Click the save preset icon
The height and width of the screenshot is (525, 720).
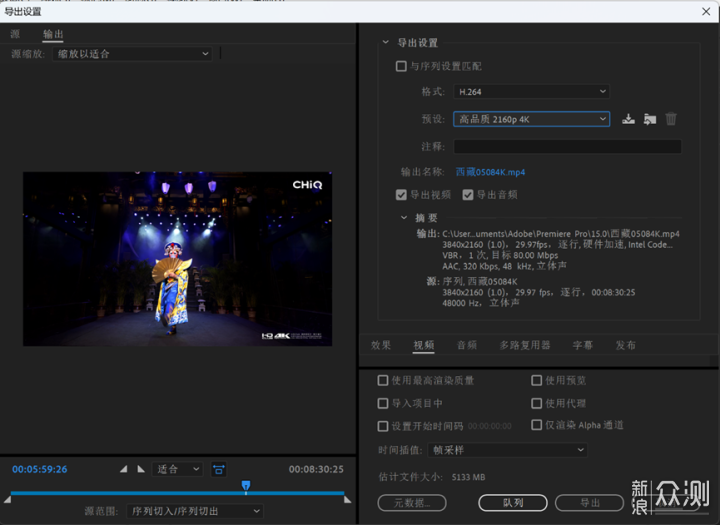(628, 119)
